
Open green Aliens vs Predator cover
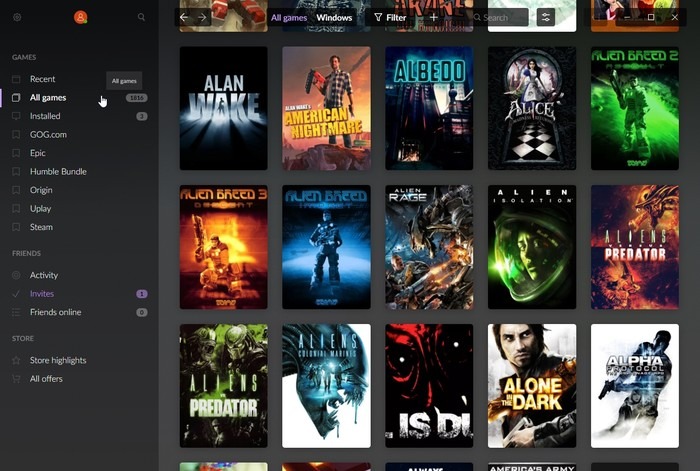pyautogui.click(x=224, y=386)
